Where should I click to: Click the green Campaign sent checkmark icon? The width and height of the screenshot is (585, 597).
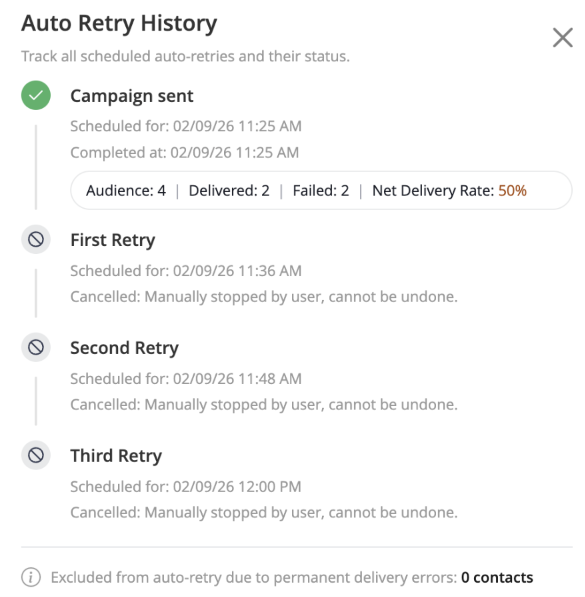(x=36, y=95)
